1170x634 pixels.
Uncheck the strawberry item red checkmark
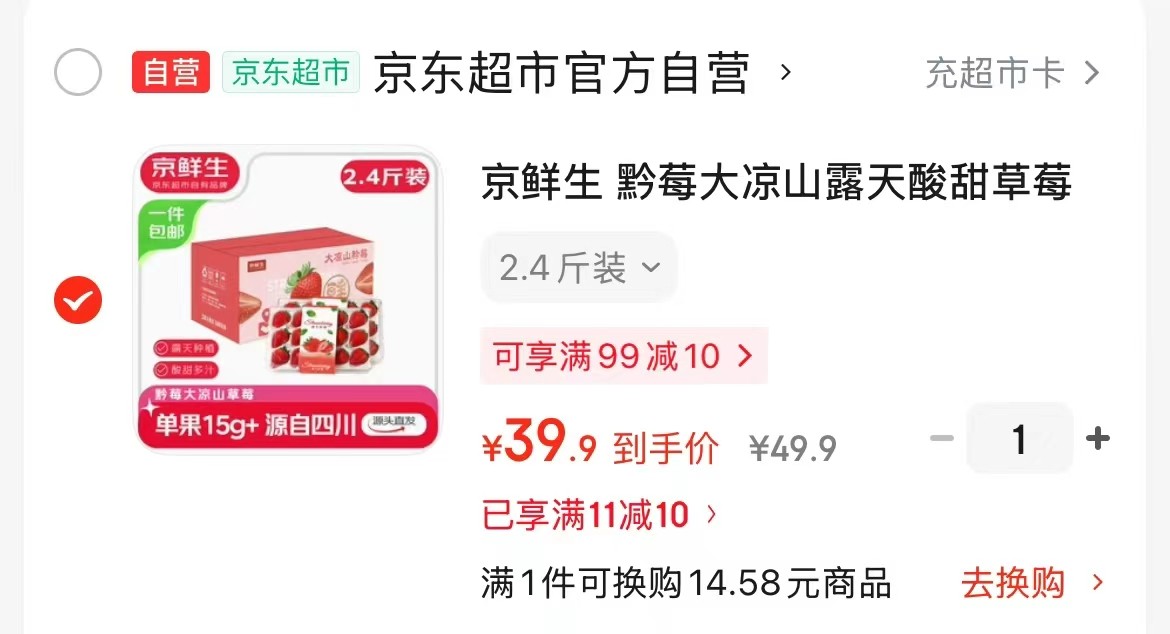pos(78,300)
